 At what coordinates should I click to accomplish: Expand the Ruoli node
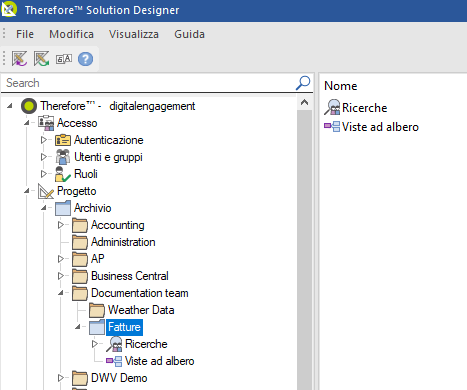coord(44,174)
